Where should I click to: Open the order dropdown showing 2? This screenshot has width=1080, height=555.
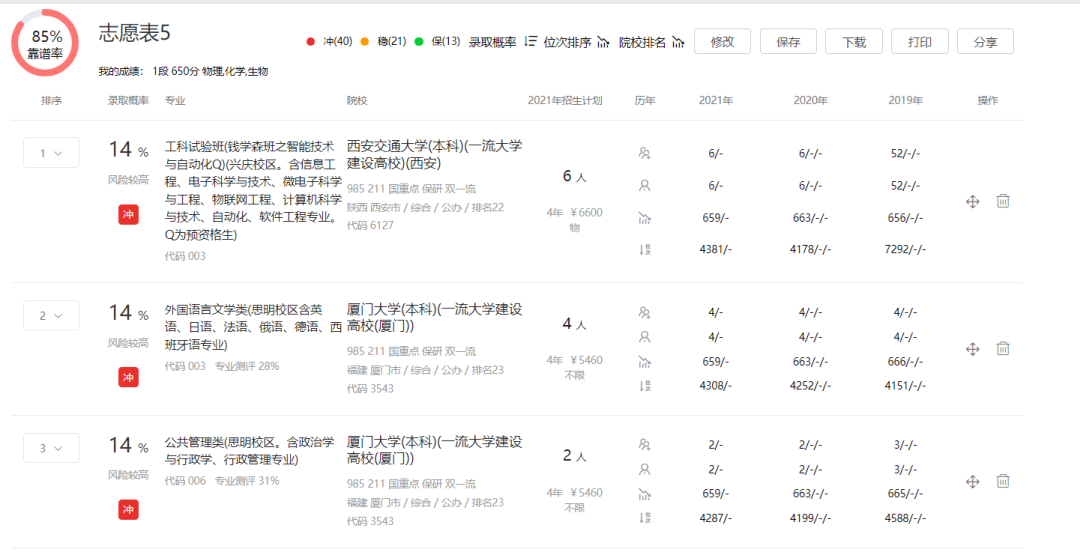pyautogui.click(x=51, y=315)
